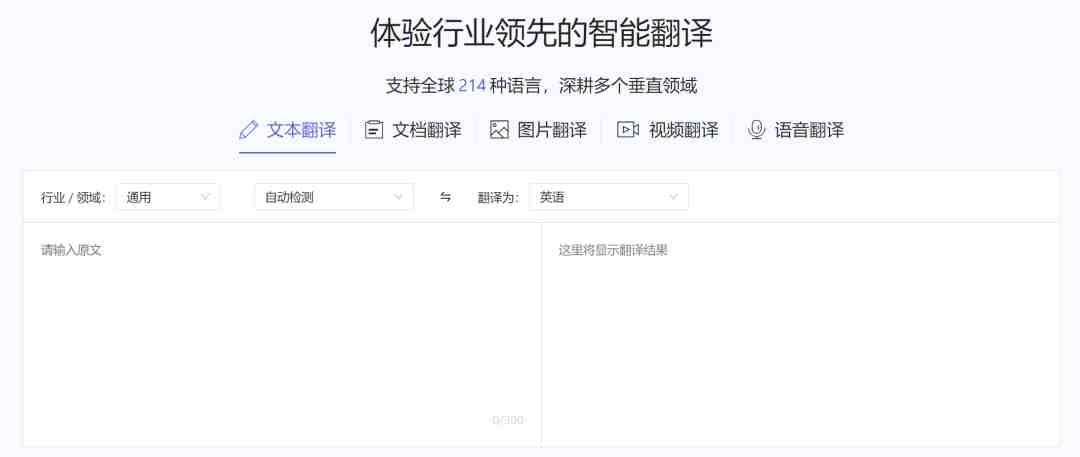The width and height of the screenshot is (1080, 457).
Task: Open the 通用 industry dropdown
Action: (168, 197)
